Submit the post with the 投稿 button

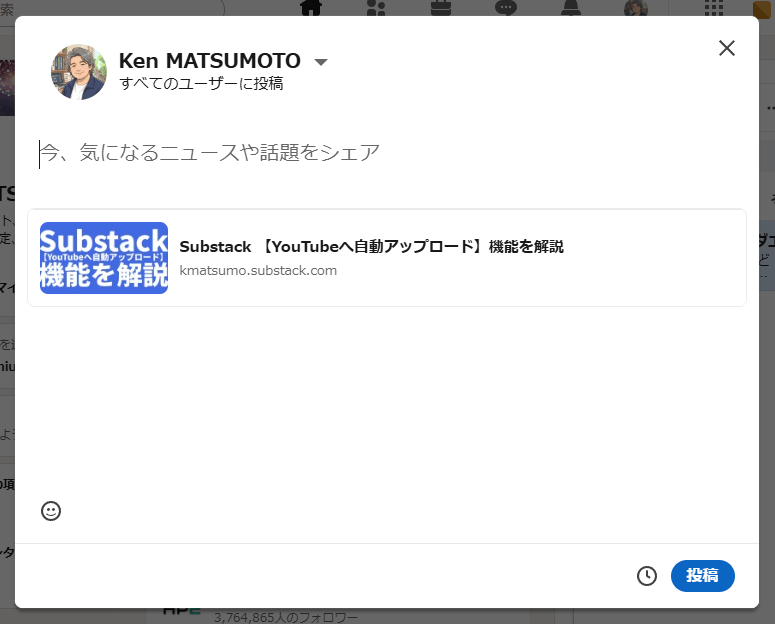702,576
